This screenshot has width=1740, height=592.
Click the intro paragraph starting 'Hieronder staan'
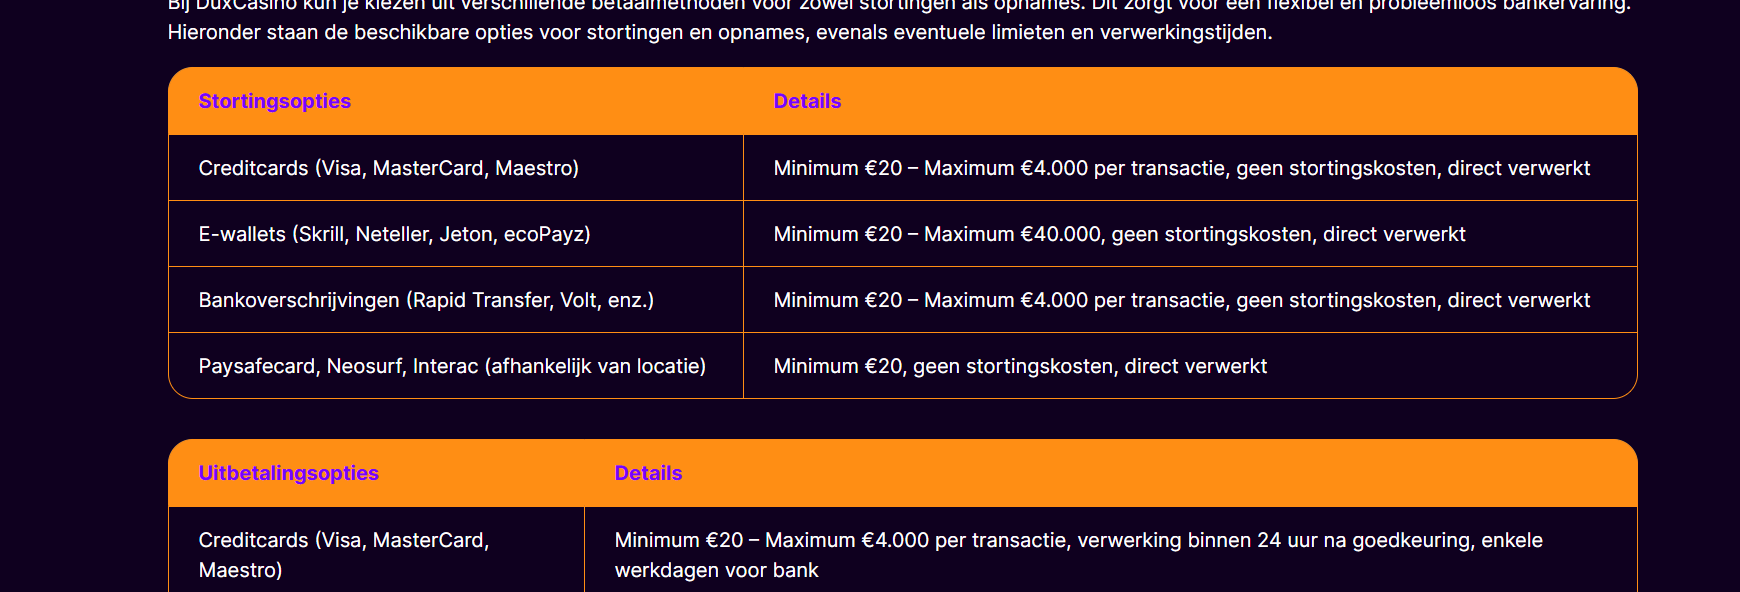(720, 32)
